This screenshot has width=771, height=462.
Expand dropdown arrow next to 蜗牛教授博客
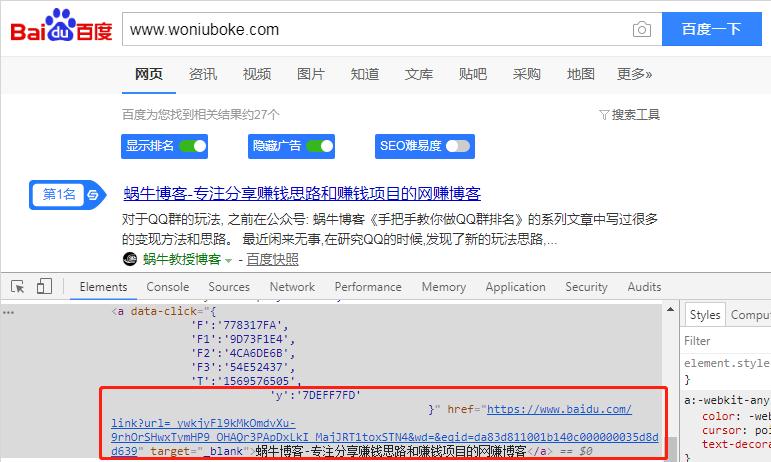[228, 260]
